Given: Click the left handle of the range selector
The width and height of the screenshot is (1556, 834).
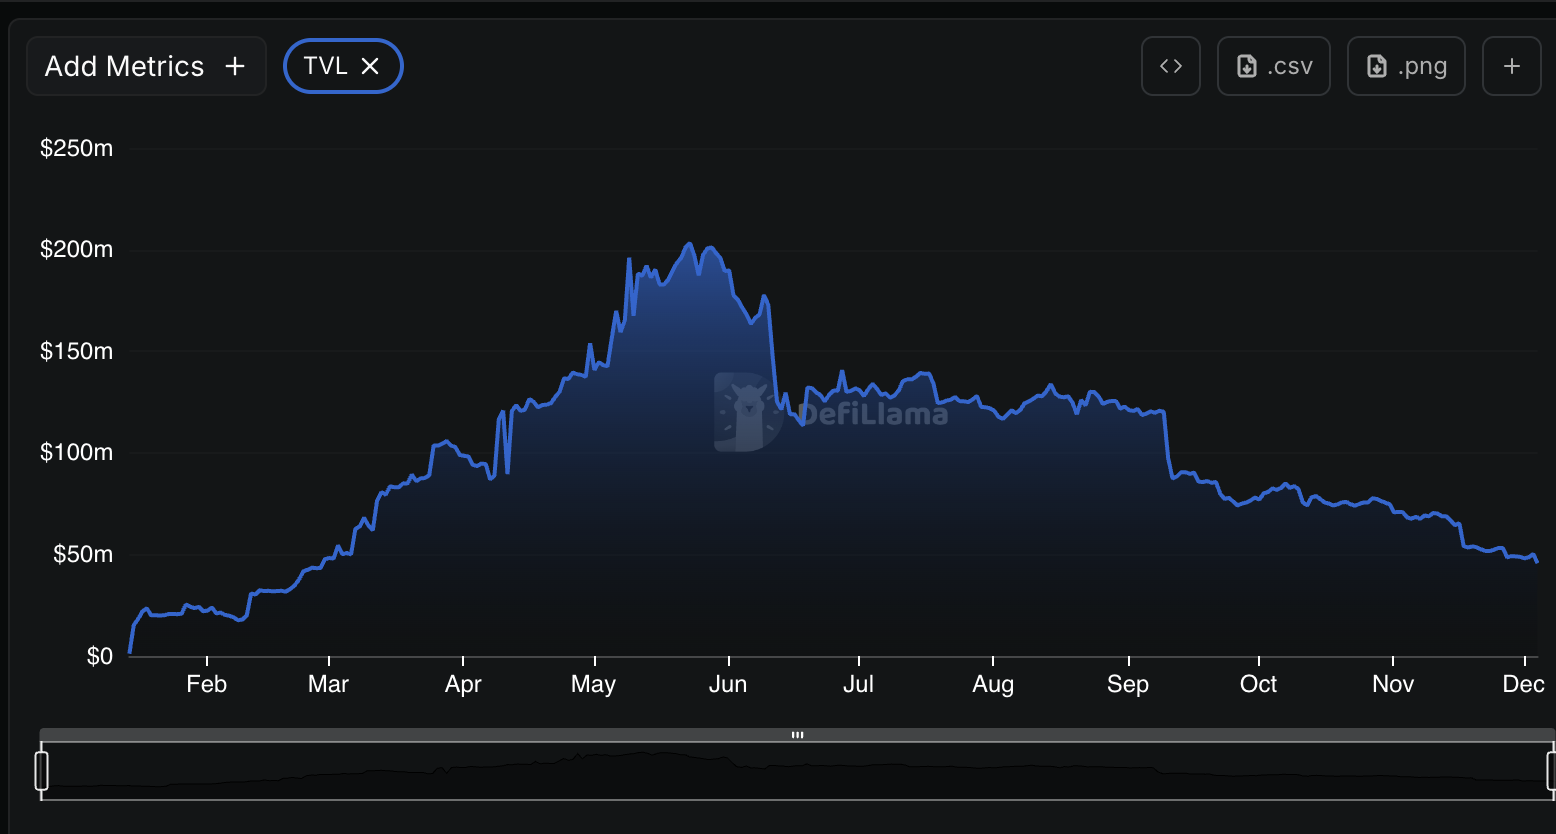Looking at the screenshot, I should coord(41,770).
